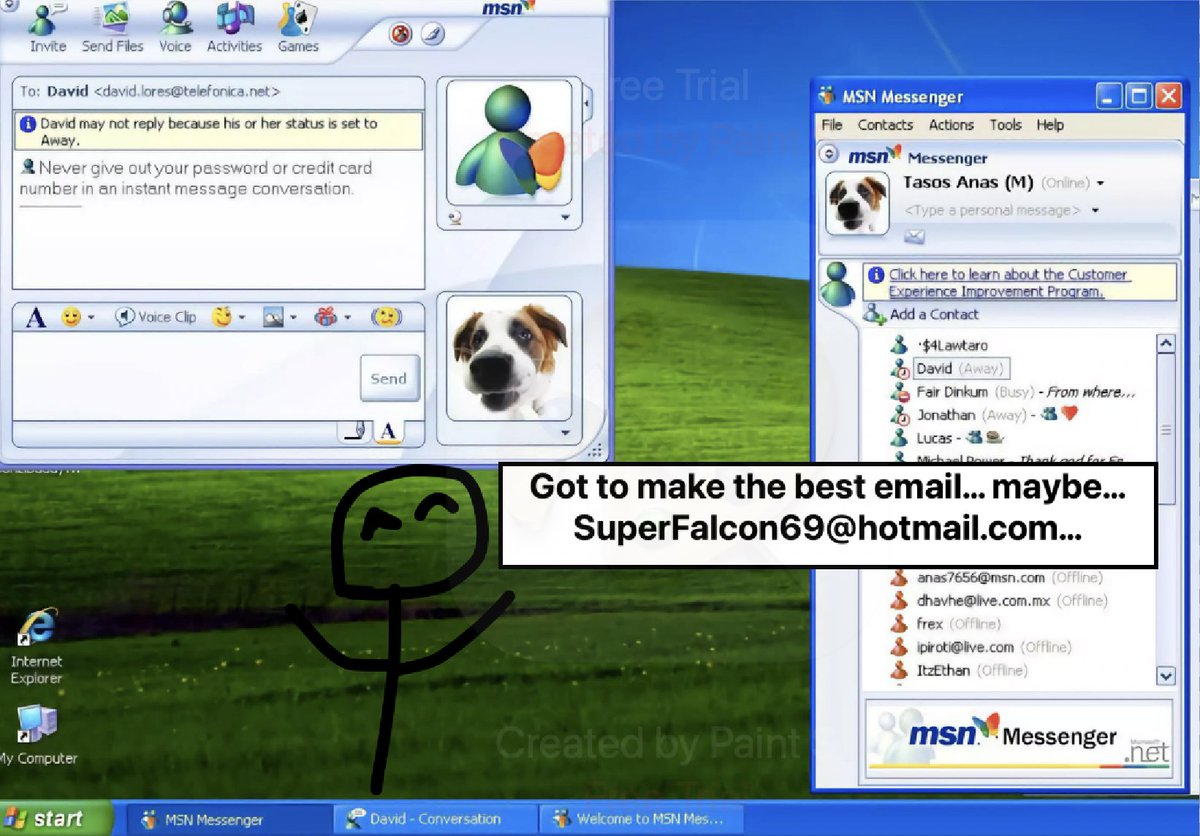Screen dimensions: 1200x836
Task: Select contact dhavhe@live.com.mx
Action: 999,601
